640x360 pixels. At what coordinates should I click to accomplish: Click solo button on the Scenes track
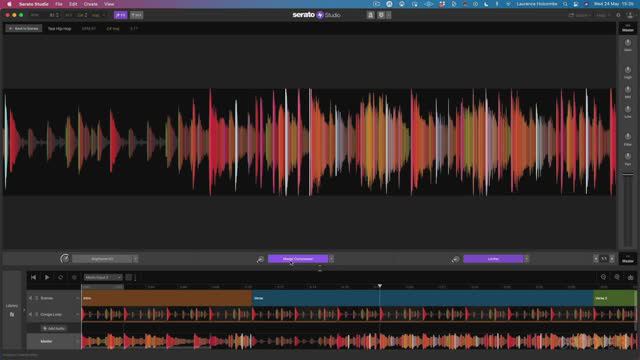[37, 298]
